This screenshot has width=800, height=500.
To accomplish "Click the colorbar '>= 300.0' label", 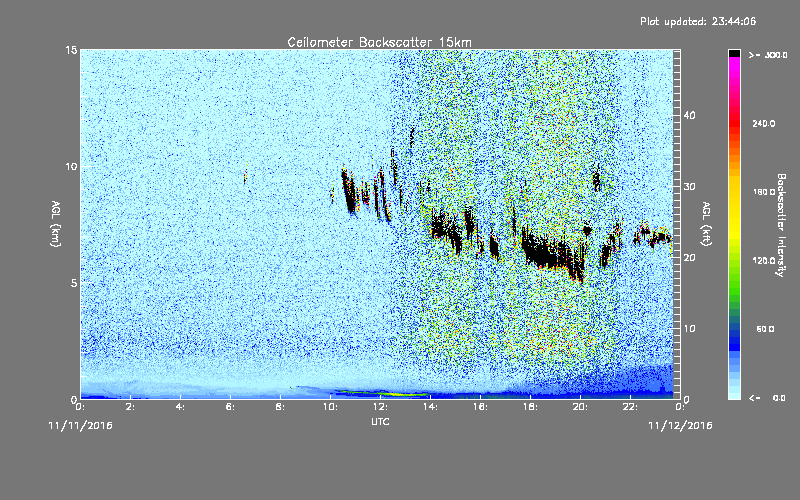I will [767, 55].
